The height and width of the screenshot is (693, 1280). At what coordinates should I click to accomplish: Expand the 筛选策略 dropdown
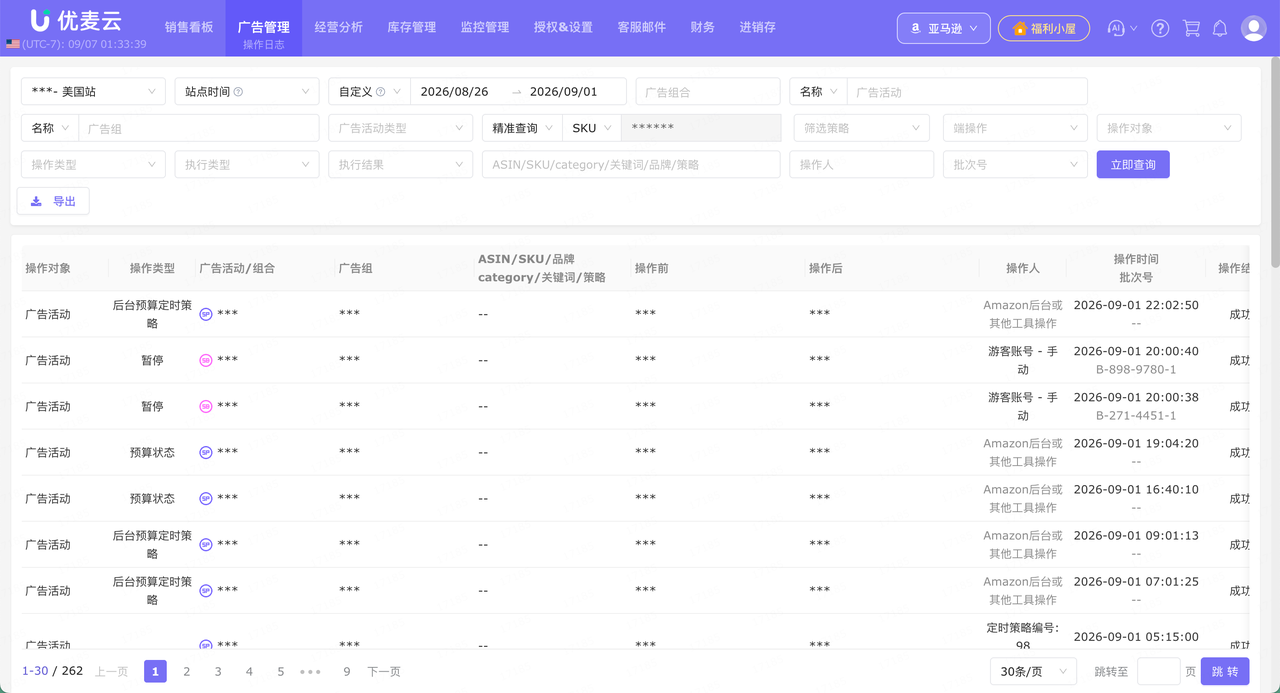(862, 128)
